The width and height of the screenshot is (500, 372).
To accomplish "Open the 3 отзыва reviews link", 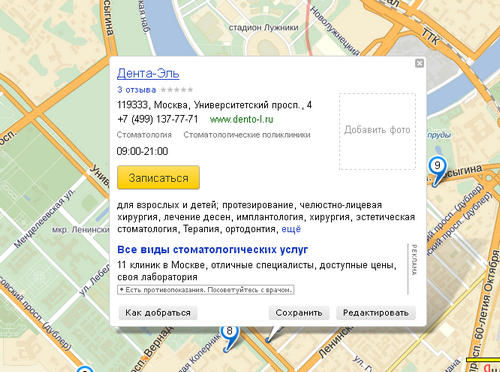I will coord(136,90).
